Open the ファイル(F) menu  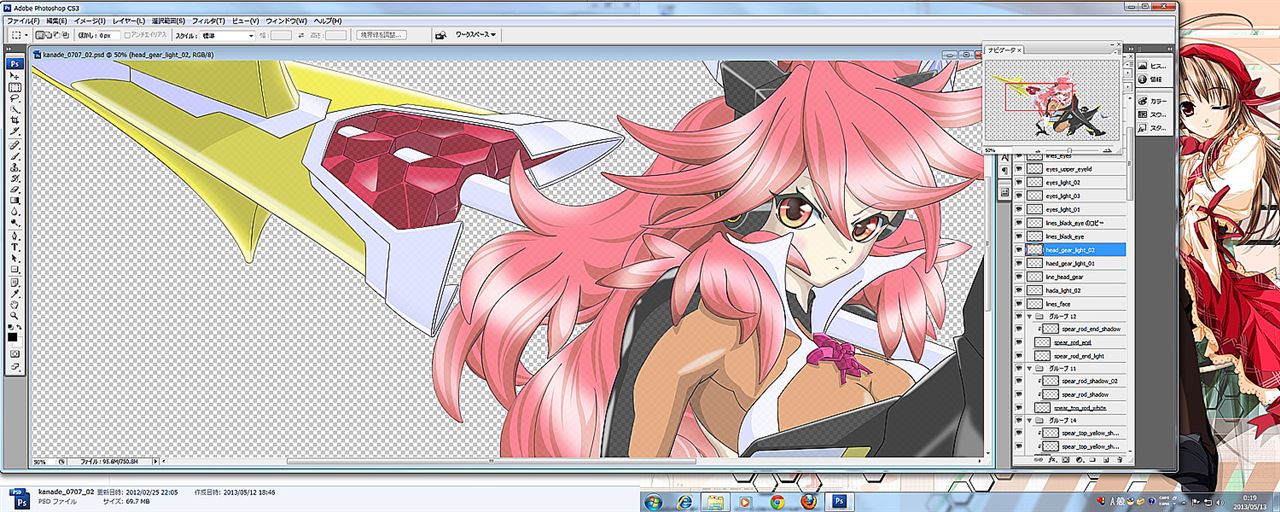(x=23, y=20)
